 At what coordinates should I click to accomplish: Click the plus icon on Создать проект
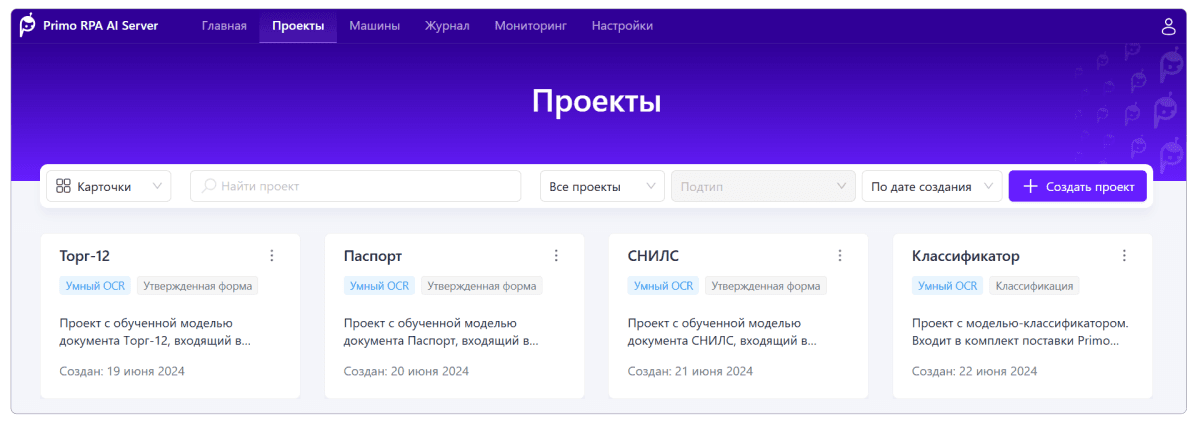(1030, 186)
